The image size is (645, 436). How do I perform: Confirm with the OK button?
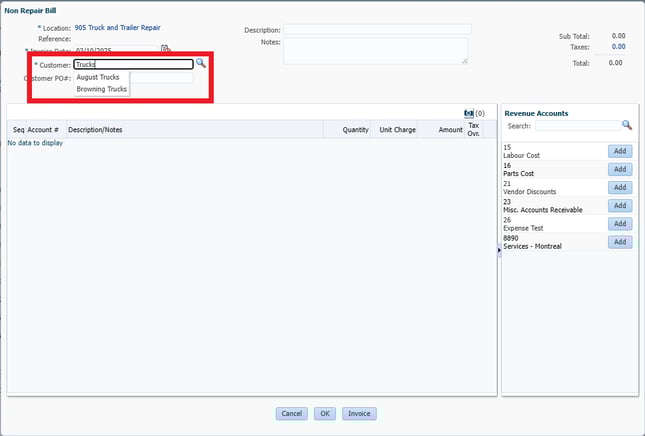click(x=325, y=413)
